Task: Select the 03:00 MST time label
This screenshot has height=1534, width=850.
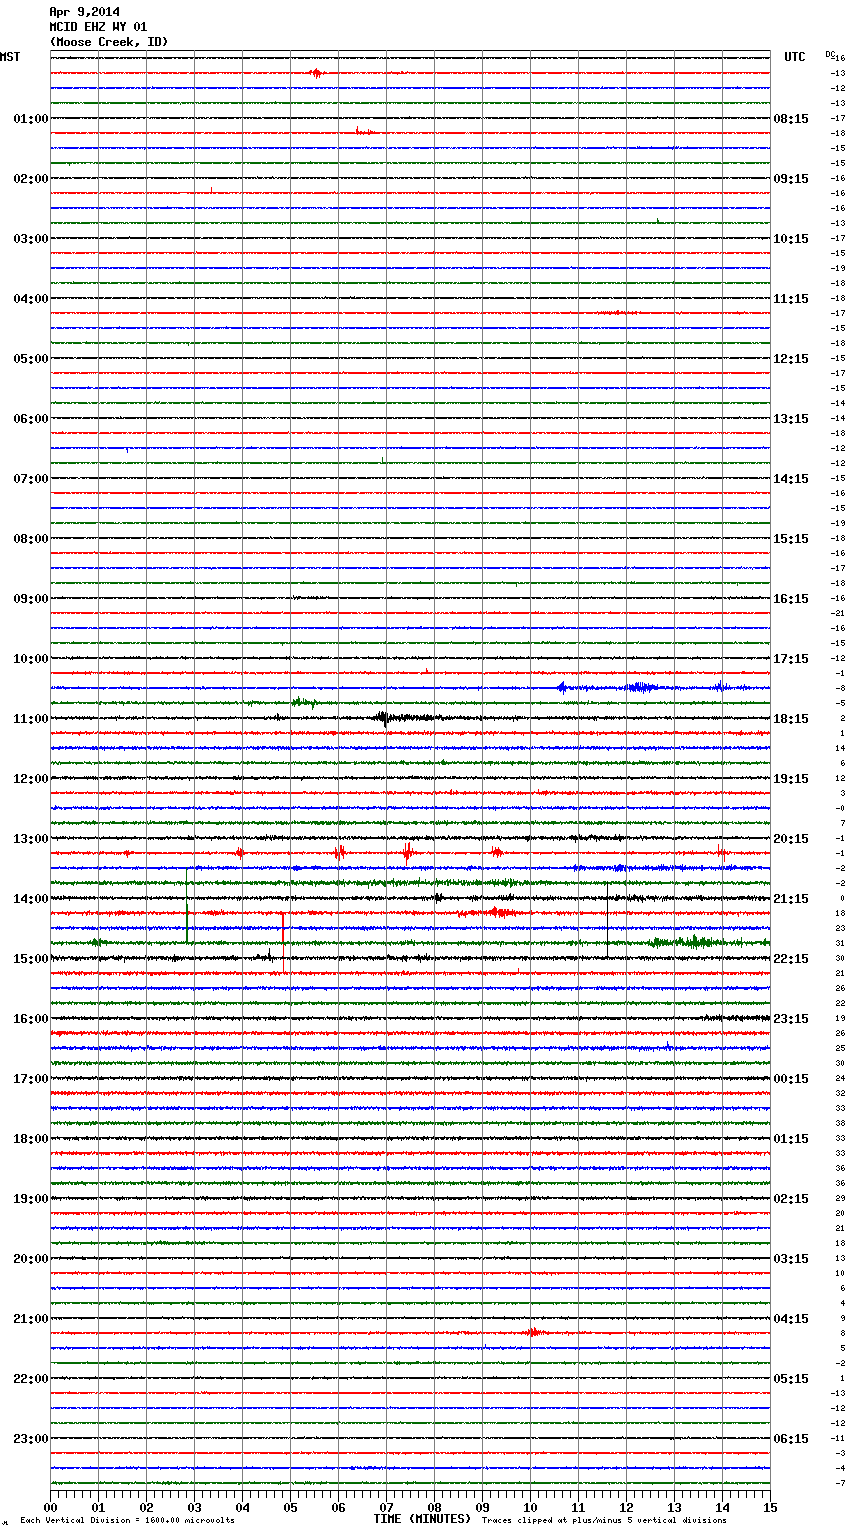Action: [31, 239]
